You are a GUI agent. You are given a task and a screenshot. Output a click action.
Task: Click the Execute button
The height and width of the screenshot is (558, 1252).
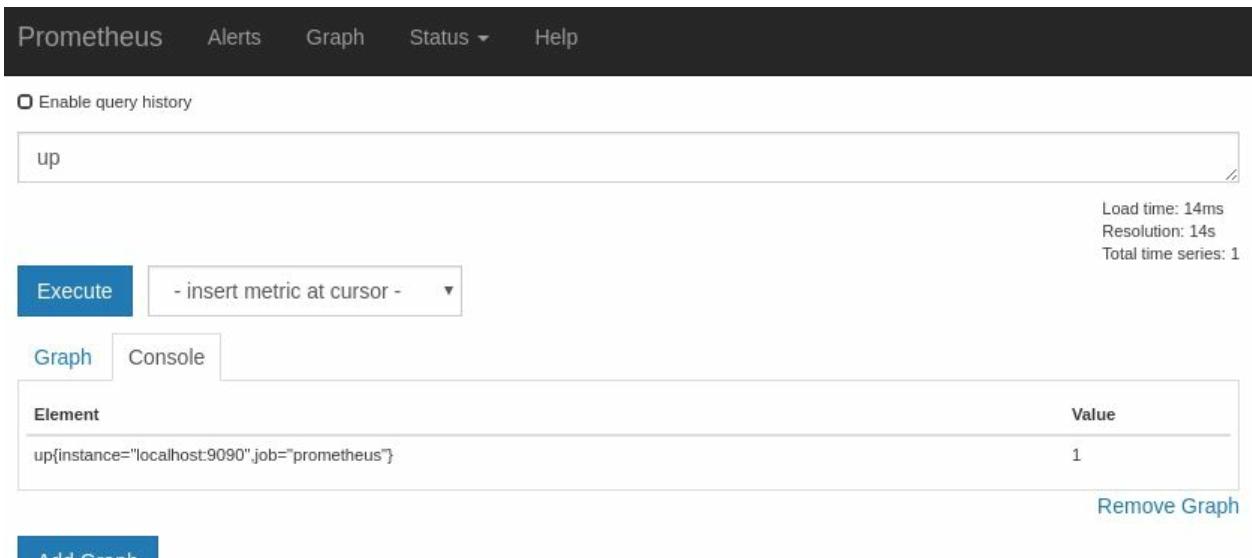[75, 291]
